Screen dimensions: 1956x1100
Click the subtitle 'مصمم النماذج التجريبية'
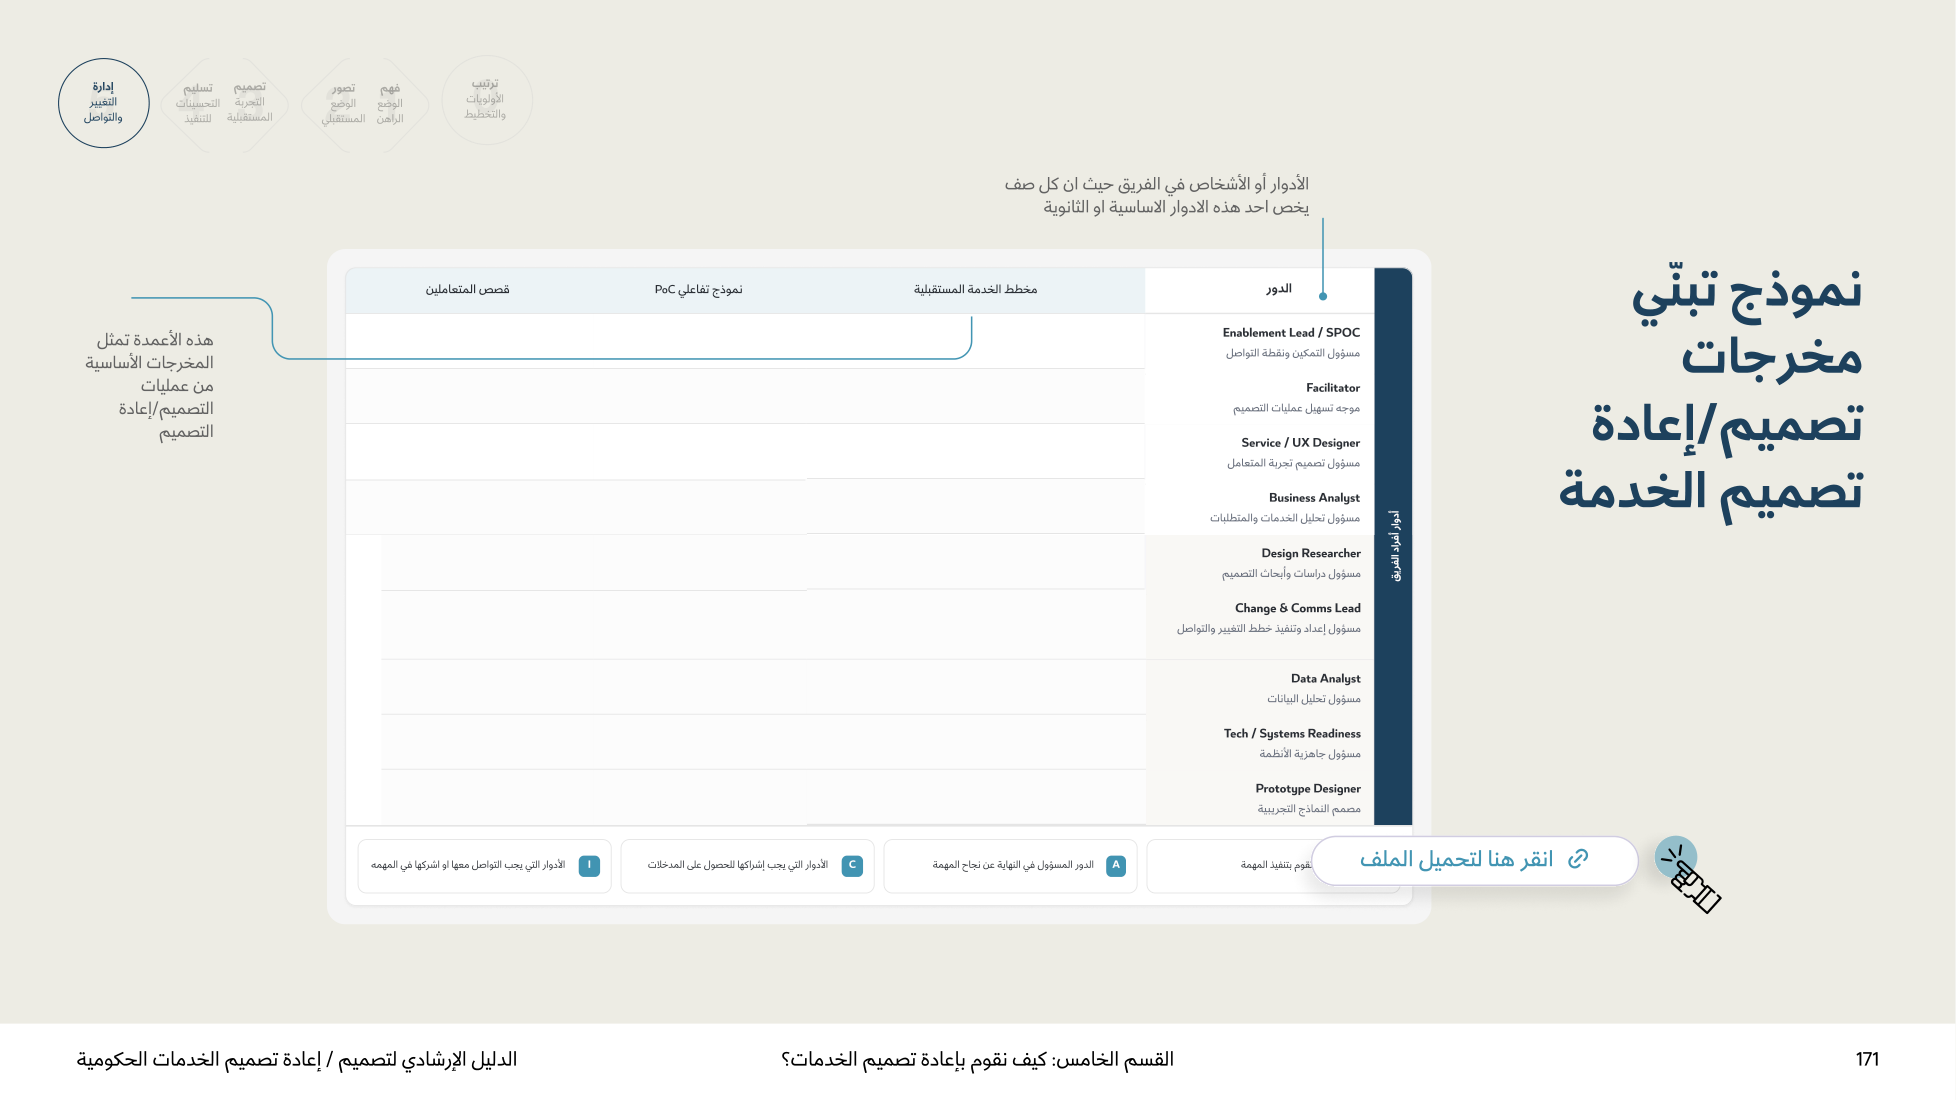pyautogui.click(x=1309, y=809)
